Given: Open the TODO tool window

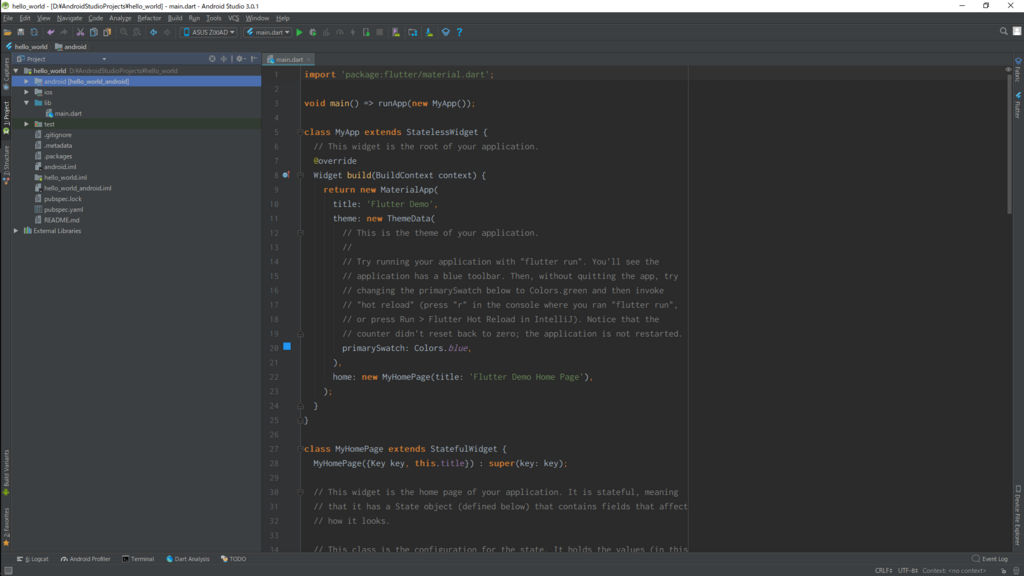Looking at the screenshot, I should coord(234,559).
